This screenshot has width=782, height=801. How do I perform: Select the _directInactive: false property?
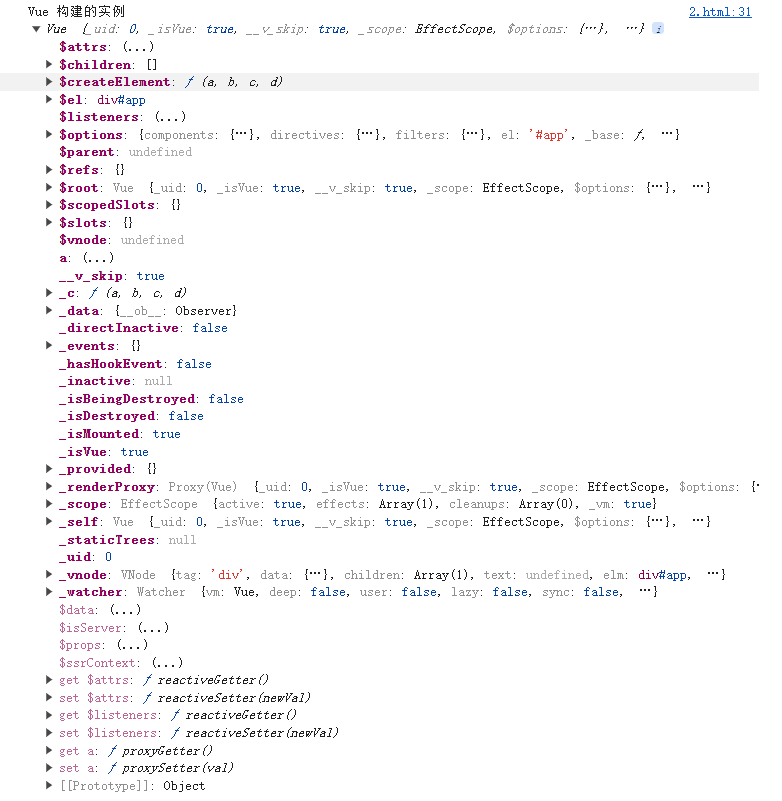pos(143,328)
